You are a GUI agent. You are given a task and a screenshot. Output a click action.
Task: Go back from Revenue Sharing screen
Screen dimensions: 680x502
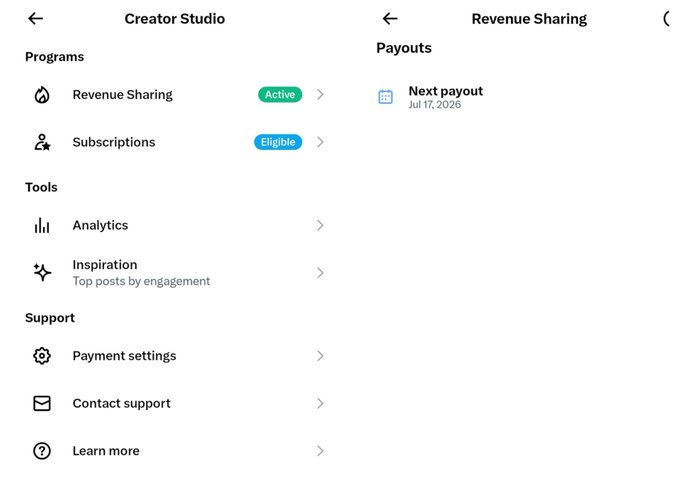pyautogui.click(x=390, y=18)
